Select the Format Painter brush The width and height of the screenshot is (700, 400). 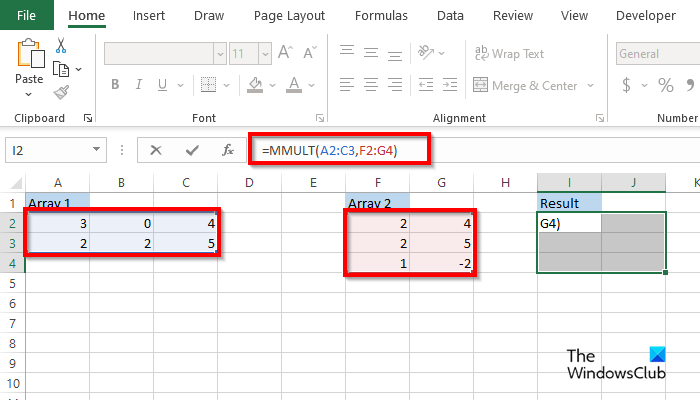coord(61,93)
